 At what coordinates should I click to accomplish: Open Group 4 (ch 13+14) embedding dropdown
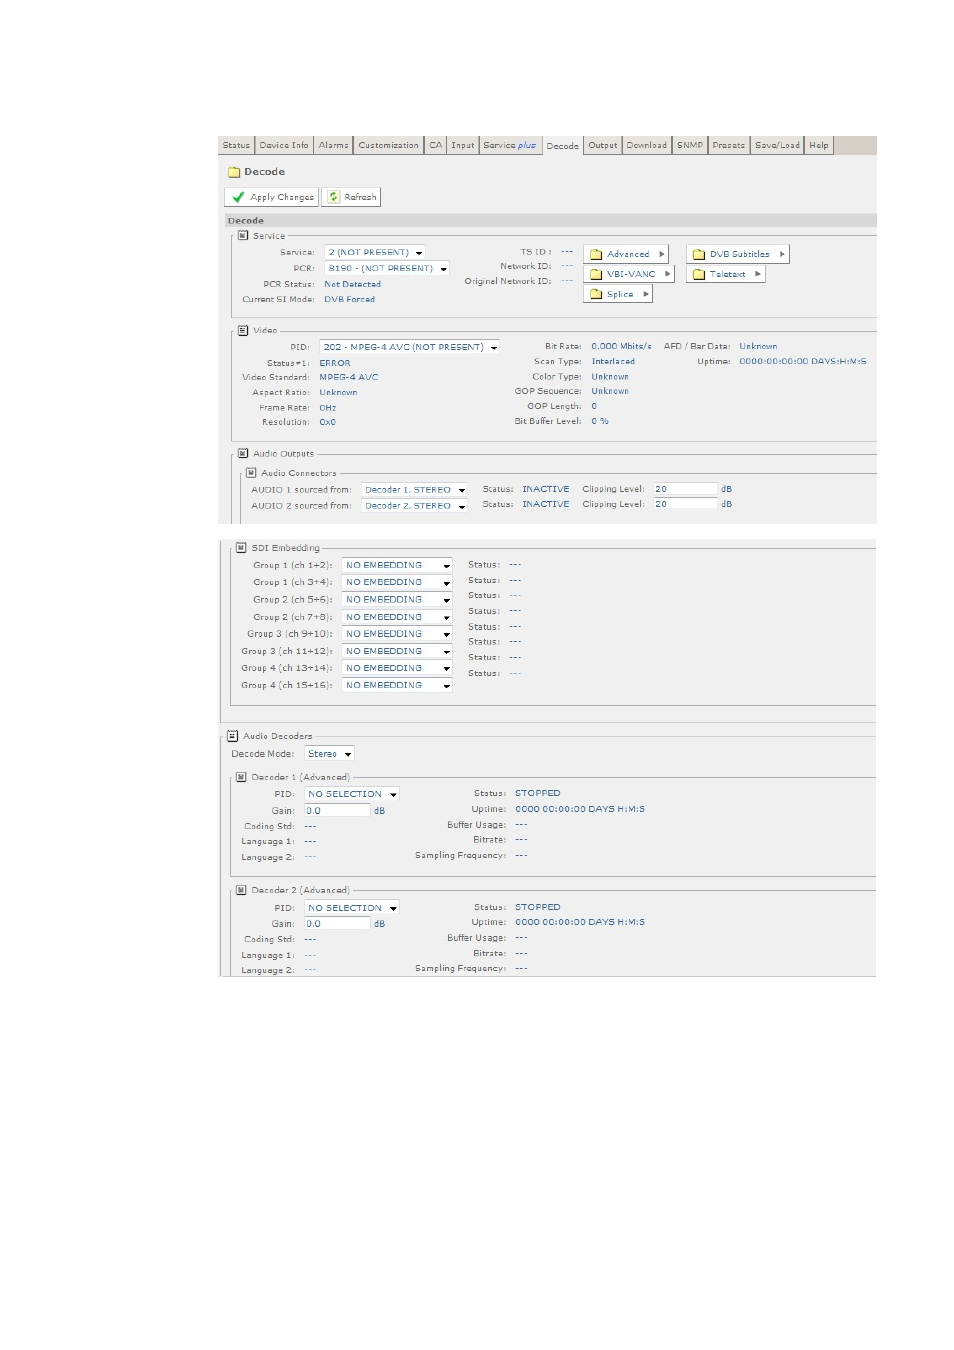point(397,668)
